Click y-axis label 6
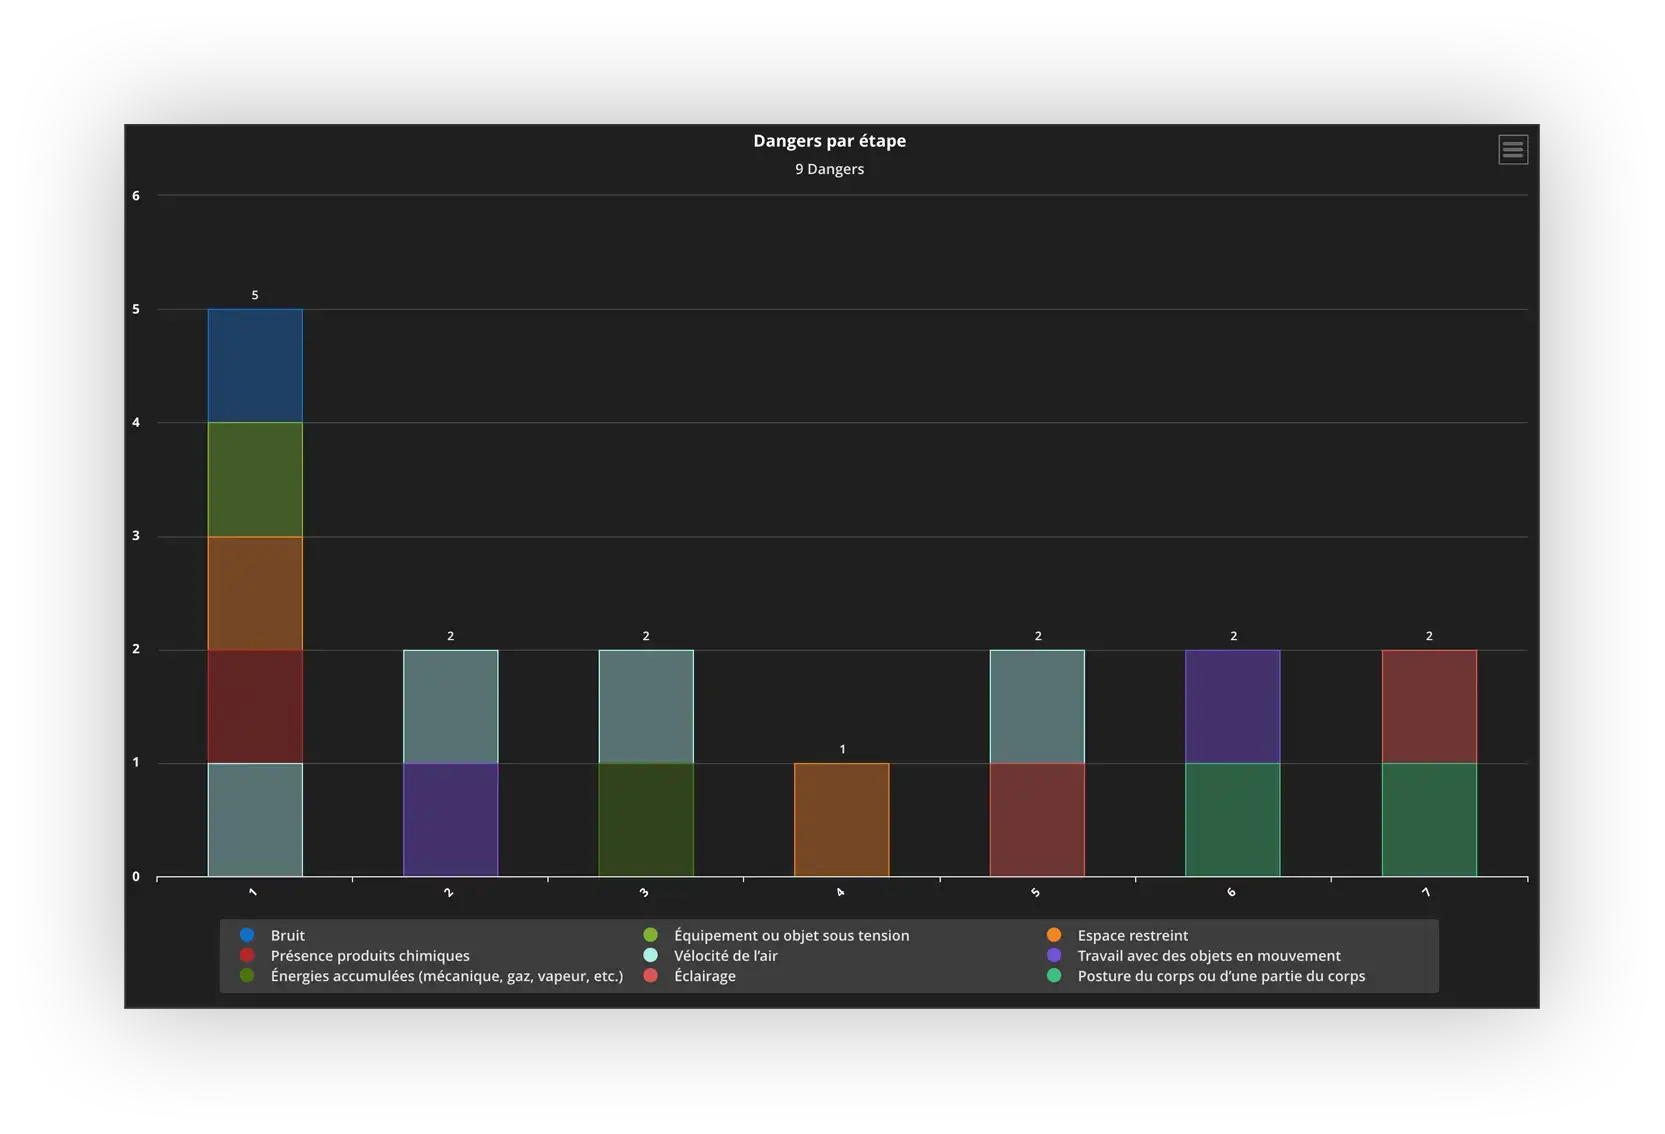Screen dimensions: 1665x1134 tap(136, 196)
